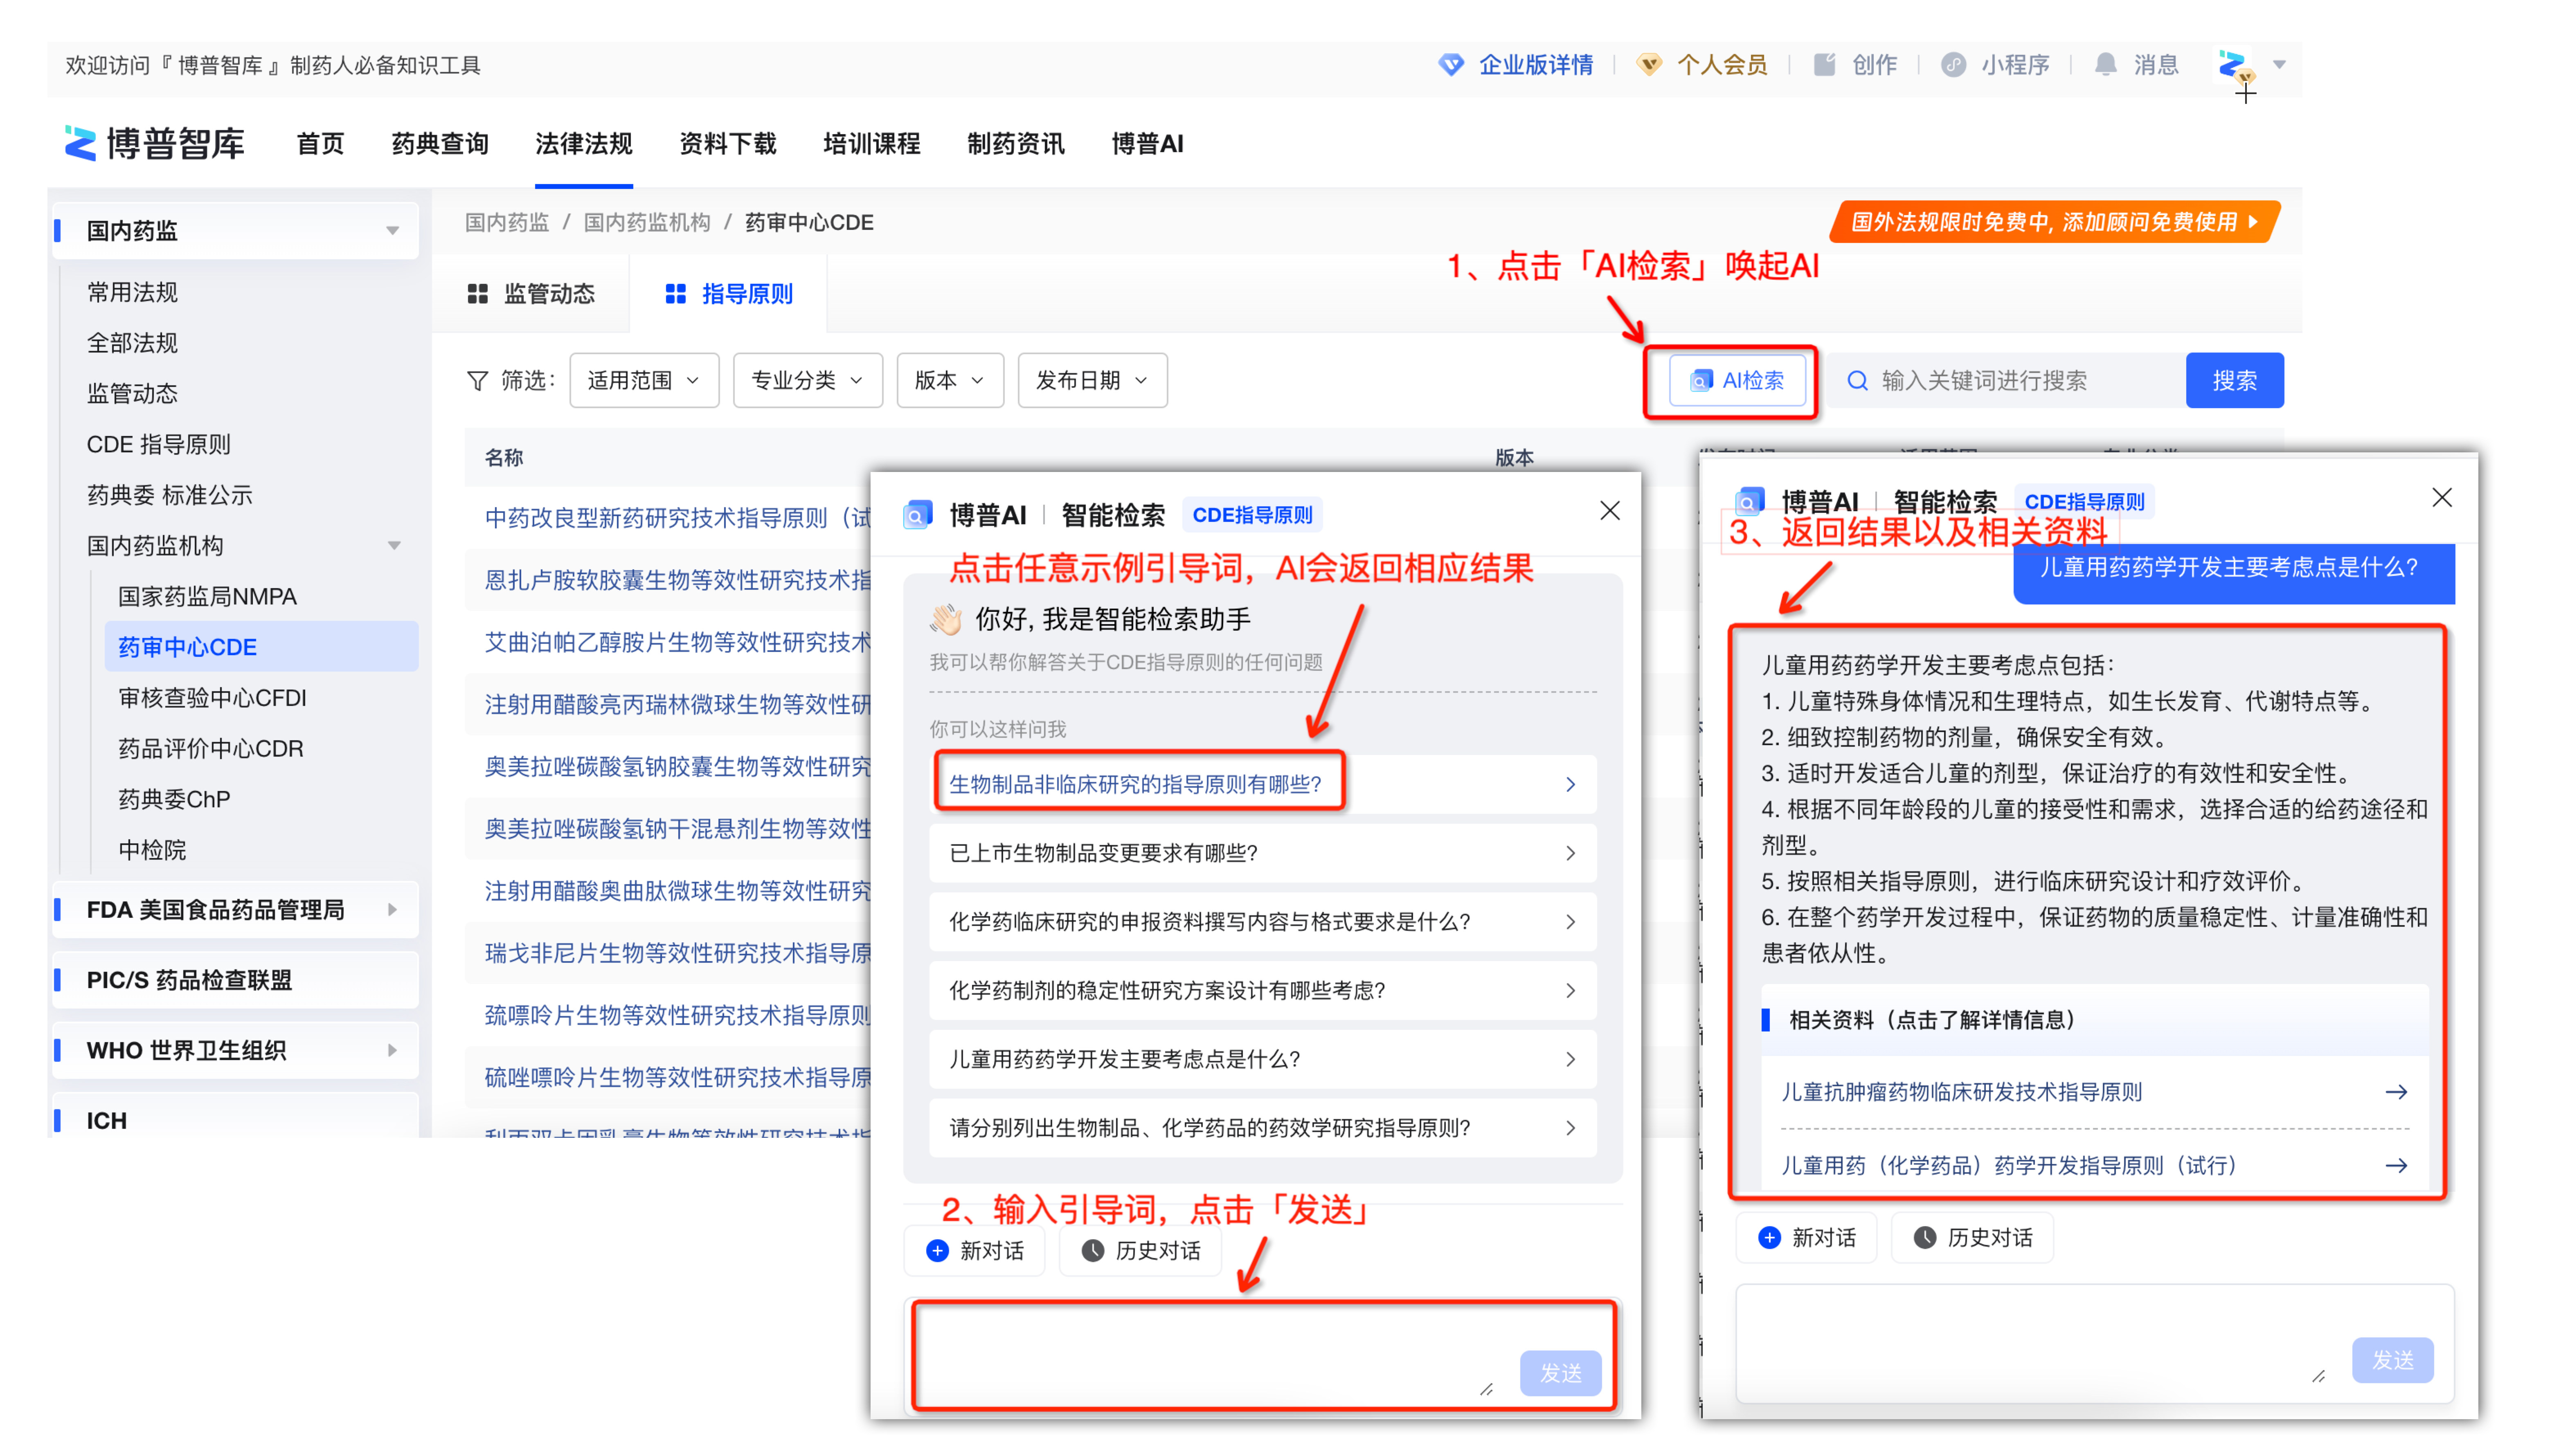Click chevron on 请分别列出生物制品 question
Image resolution: width=2552 pixels, height=1456 pixels.
[x=1571, y=1128]
